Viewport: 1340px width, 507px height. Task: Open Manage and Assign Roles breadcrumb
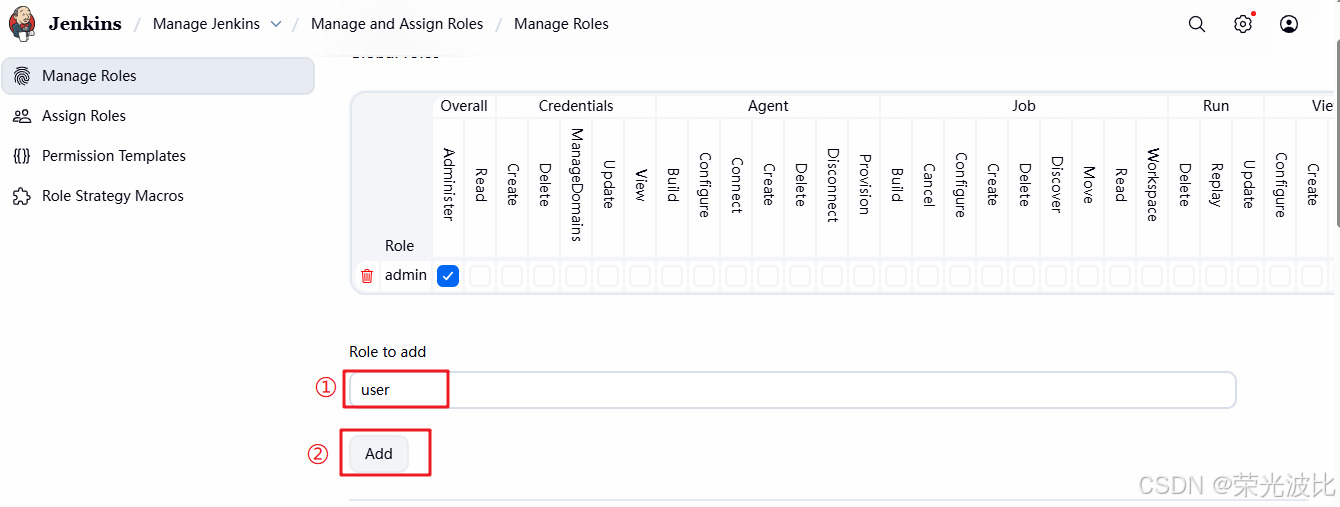tap(397, 24)
